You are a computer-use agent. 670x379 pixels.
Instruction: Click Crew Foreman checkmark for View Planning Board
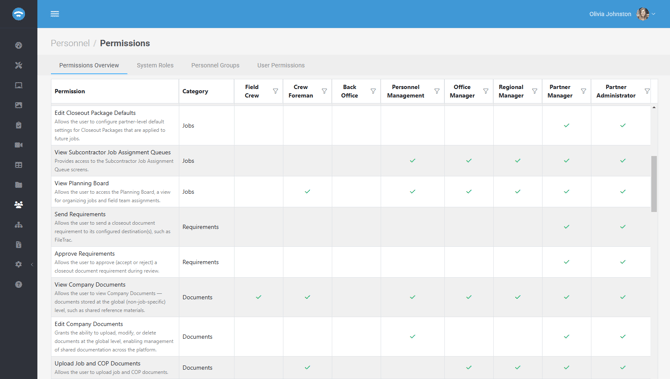click(307, 191)
